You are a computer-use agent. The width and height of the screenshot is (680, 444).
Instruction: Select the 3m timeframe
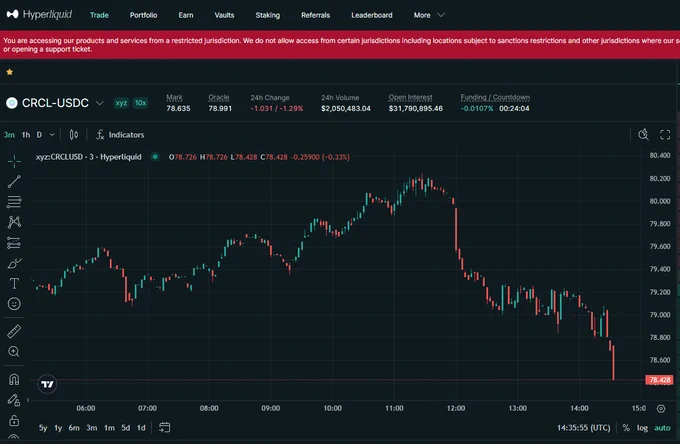[x=9, y=135]
